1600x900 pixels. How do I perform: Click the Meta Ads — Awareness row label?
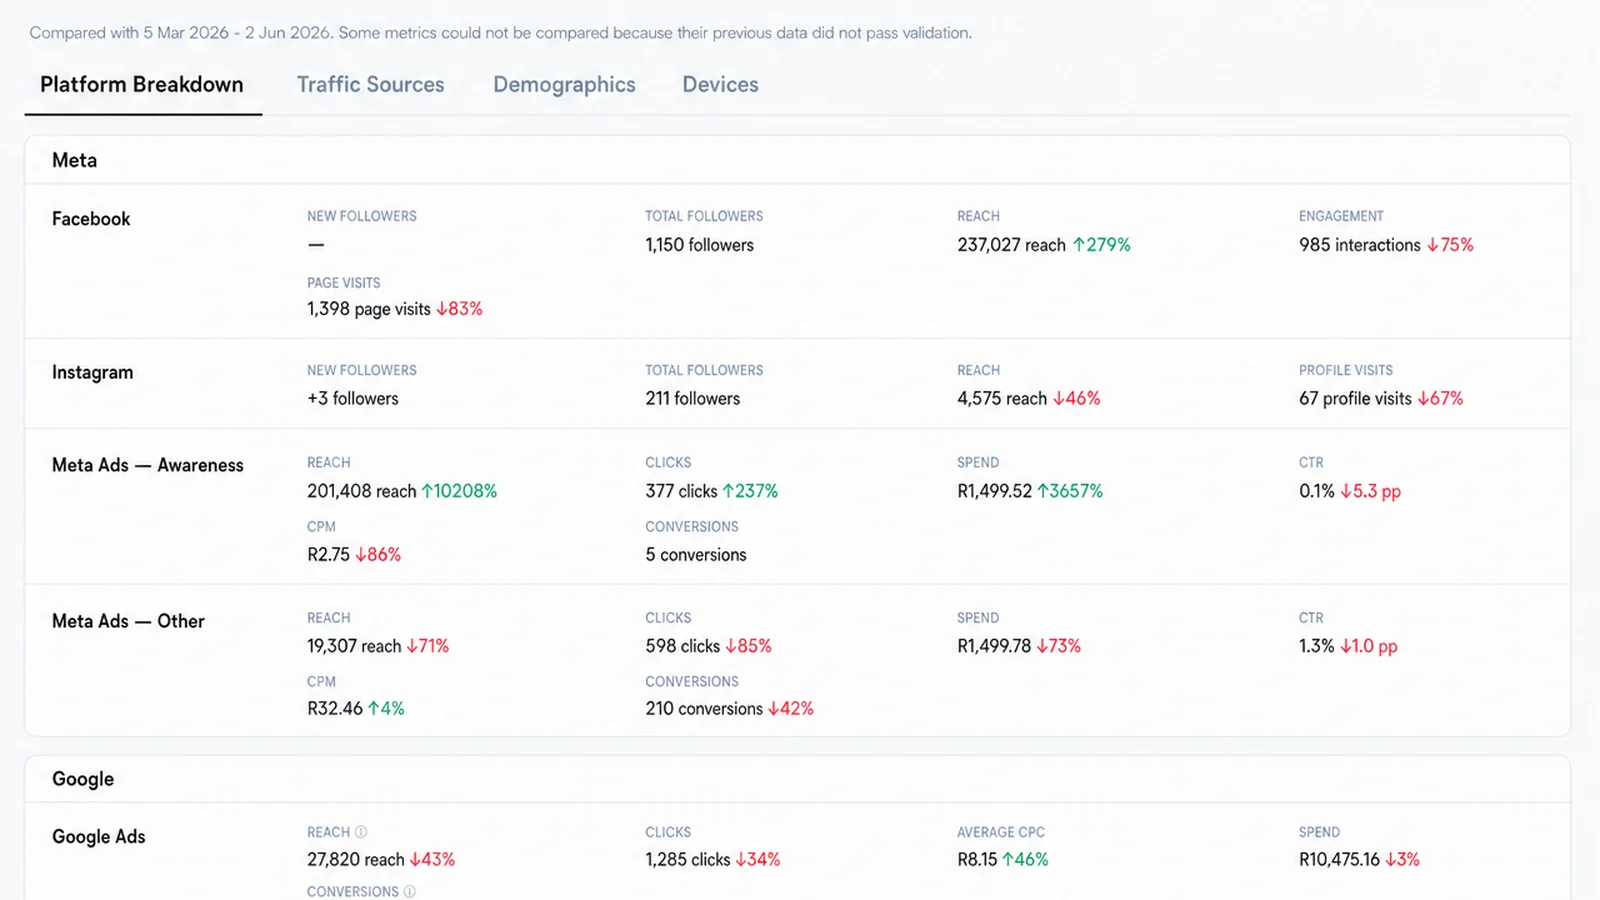click(148, 465)
